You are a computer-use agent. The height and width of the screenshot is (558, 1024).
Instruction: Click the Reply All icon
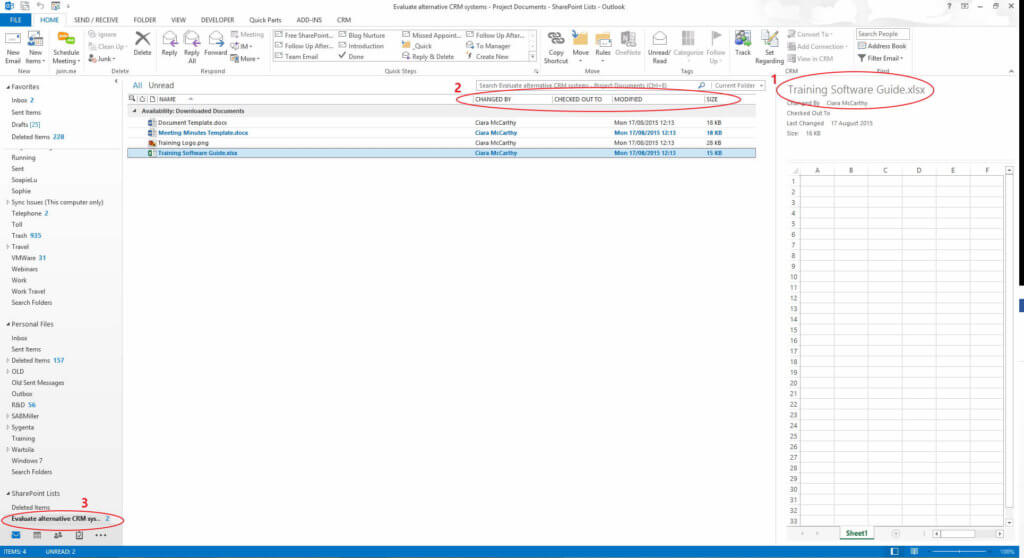coord(191,43)
